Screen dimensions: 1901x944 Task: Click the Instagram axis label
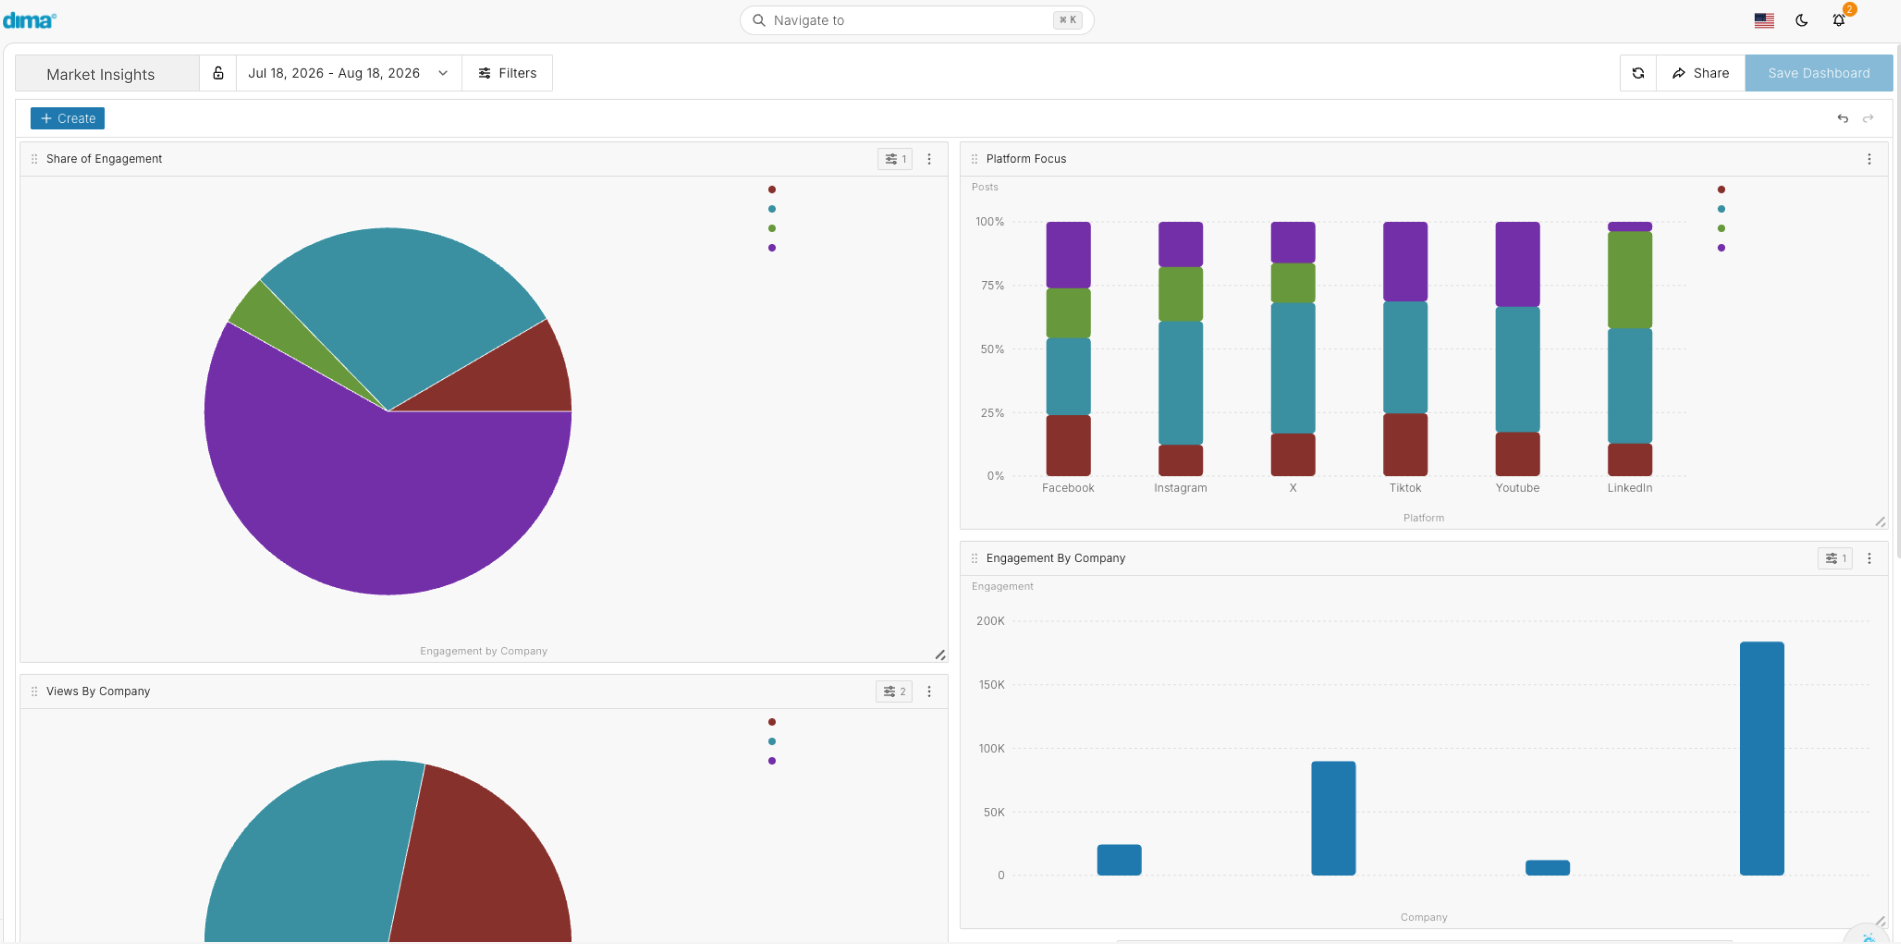[x=1181, y=488]
